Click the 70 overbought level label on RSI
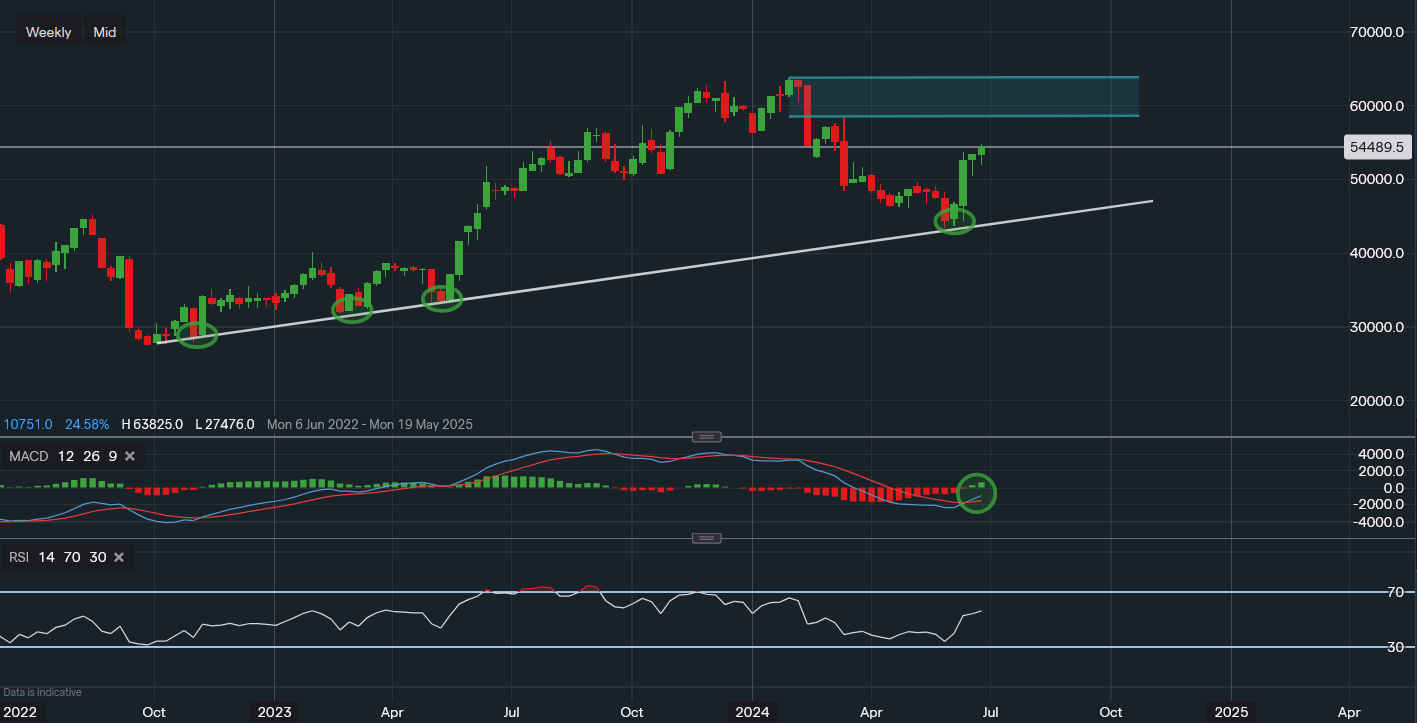Screen dimensions: 1417x723 pyautogui.click(x=1393, y=592)
